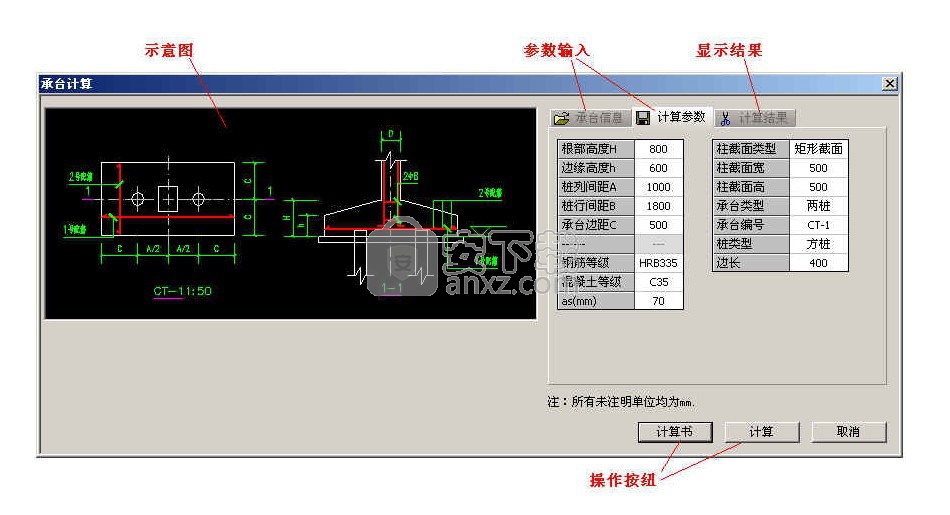Click the folder icon on the 承台信息 tab
Viewport: 950px width, 515px height.
tap(562, 118)
